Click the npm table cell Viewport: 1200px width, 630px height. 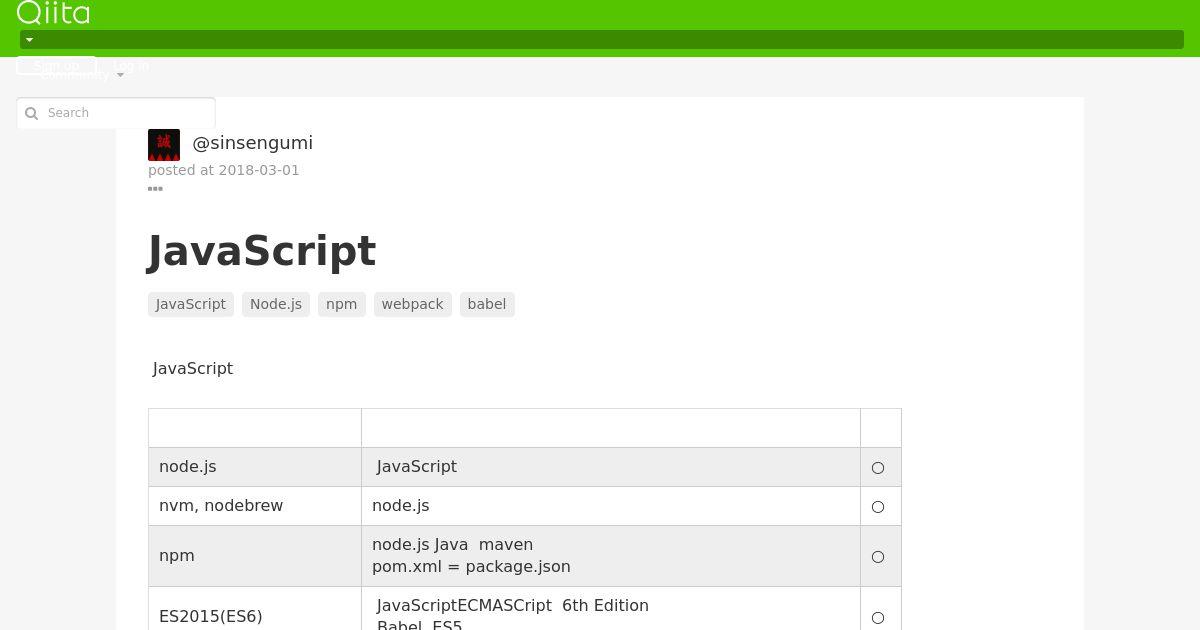pyautogui.click(x=255, y=556)
